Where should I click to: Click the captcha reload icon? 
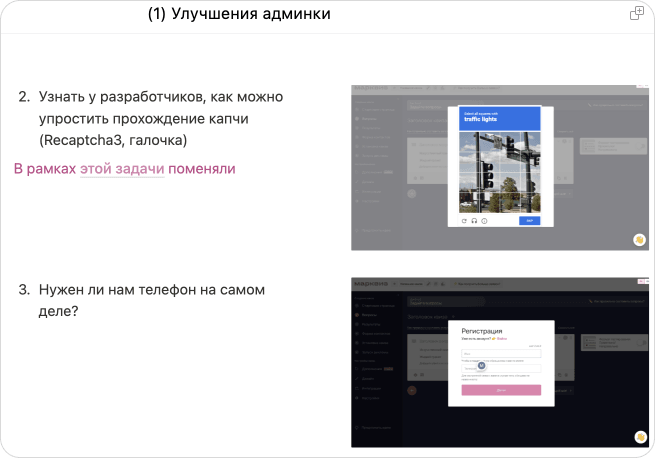pyautogui.click(x=464, y=221)
